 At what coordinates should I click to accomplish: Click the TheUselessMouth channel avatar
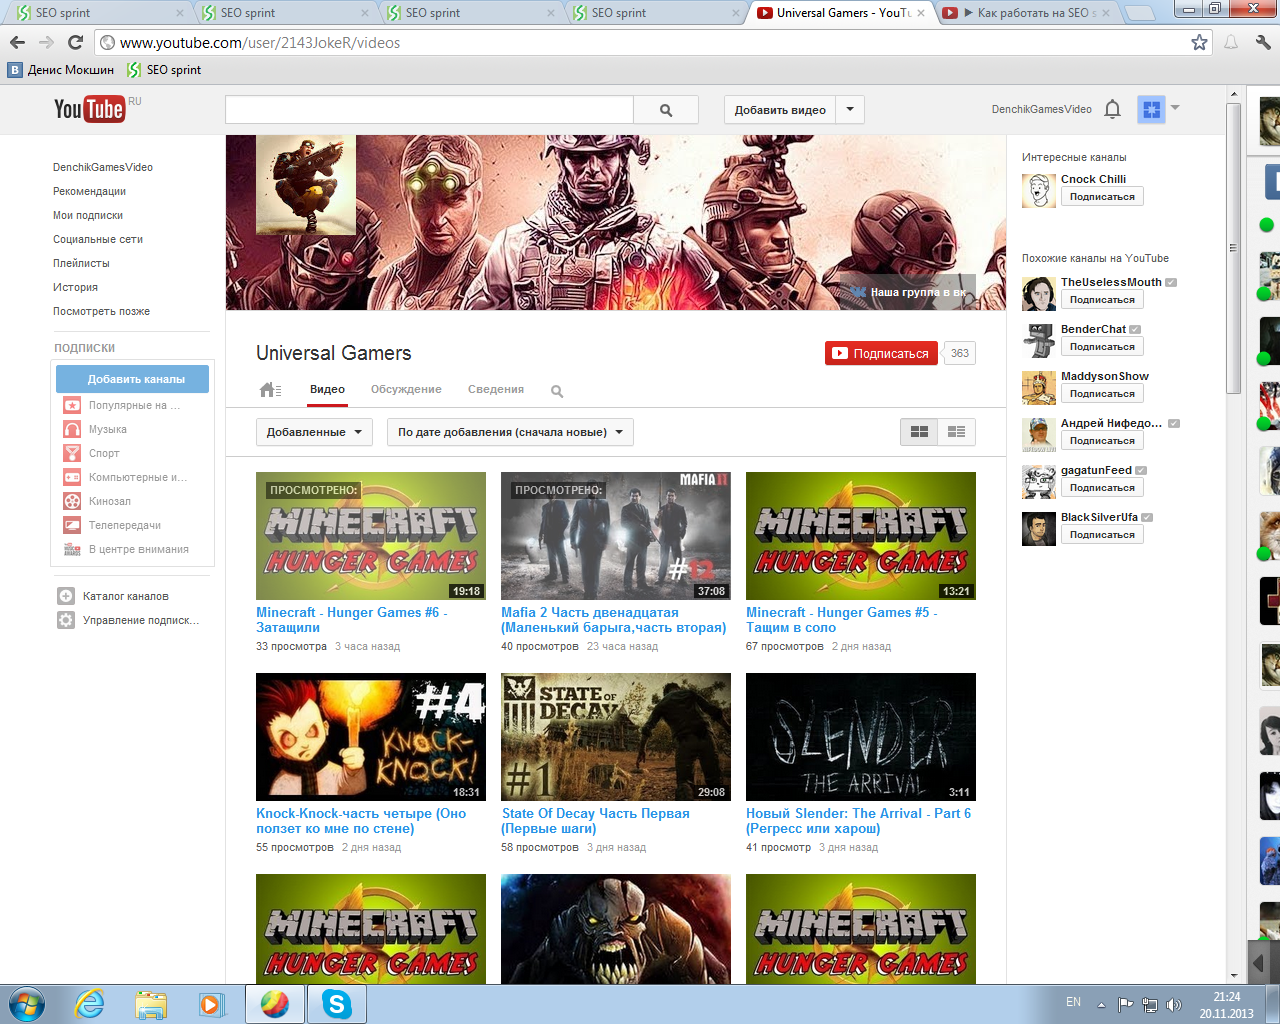(x=1039, y=294)
